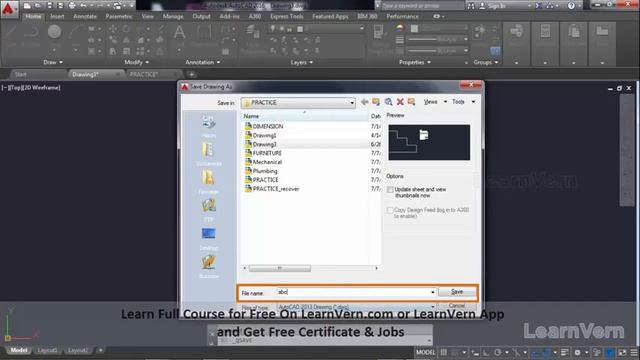Click the red Delete icon in dialog
Screen dimensions: 640x360
[x=400, y=102]
